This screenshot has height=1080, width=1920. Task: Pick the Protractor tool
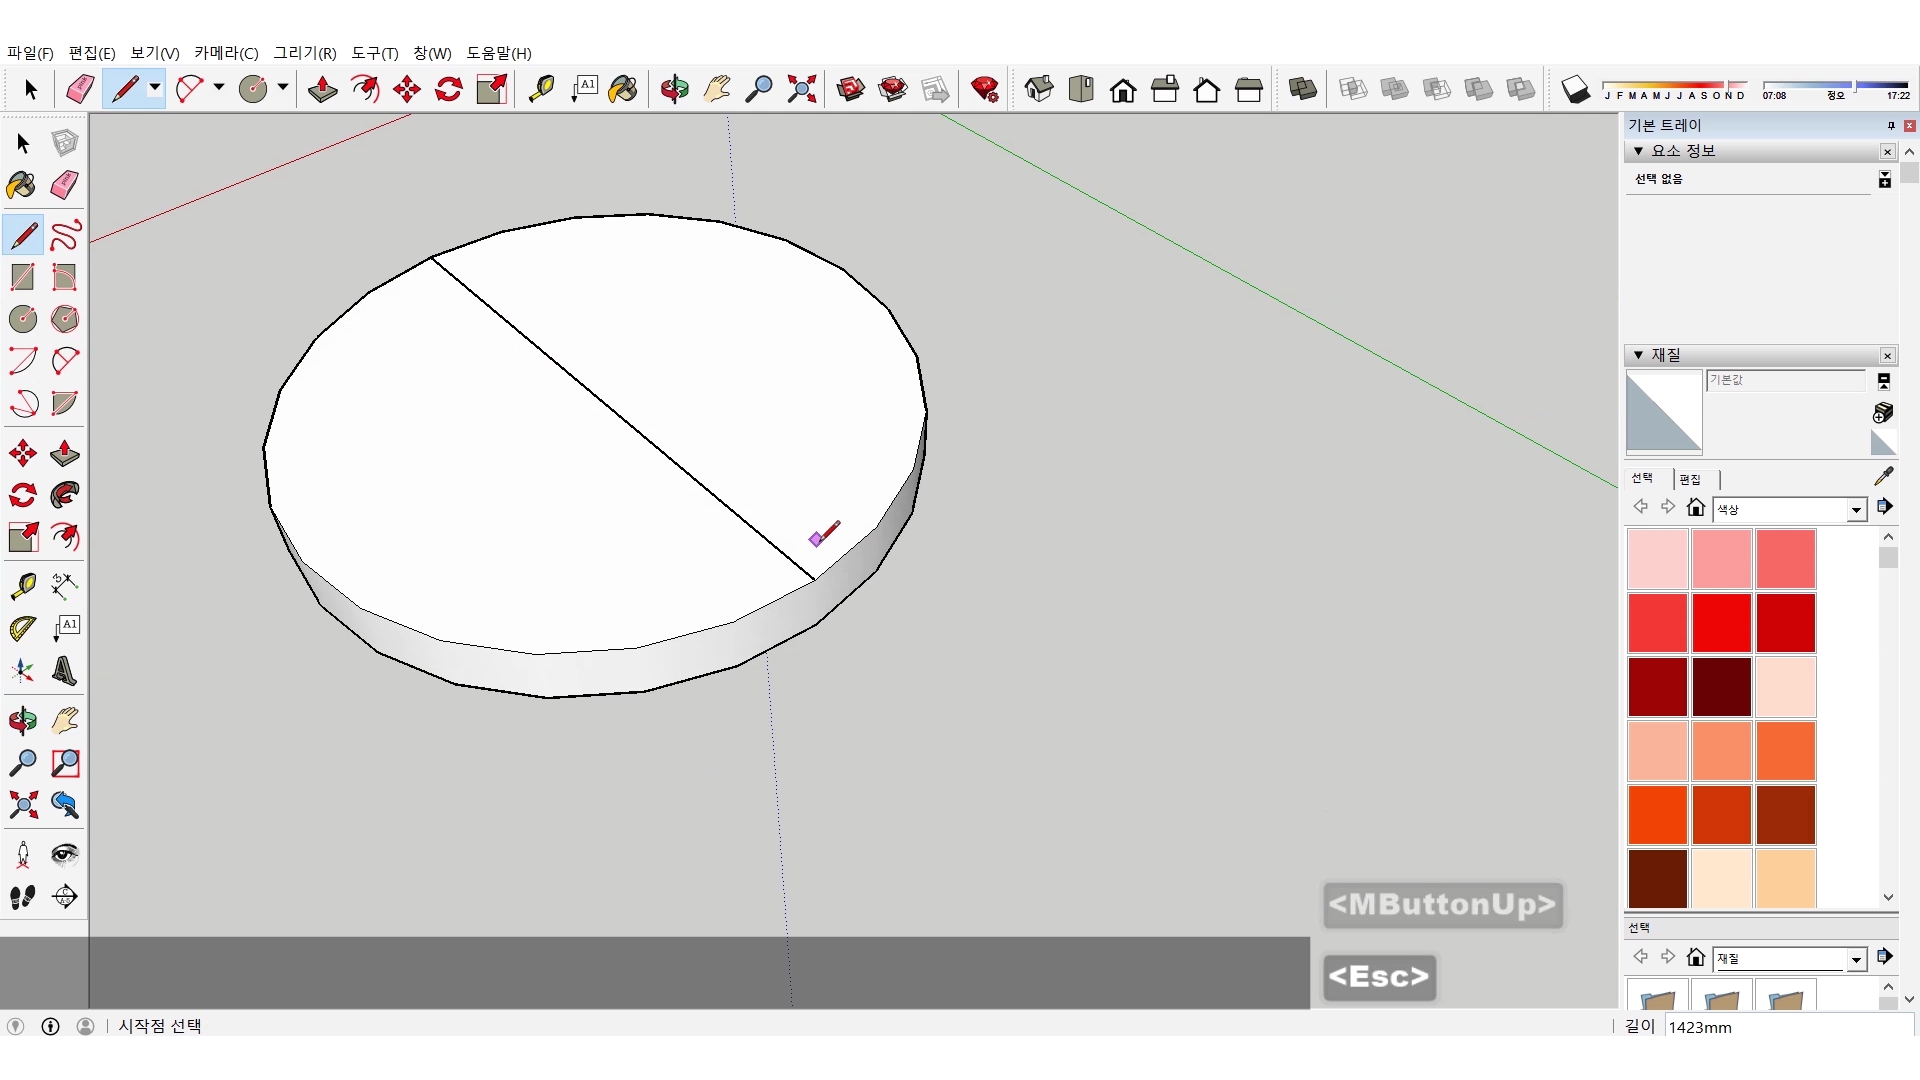[22, 628]
